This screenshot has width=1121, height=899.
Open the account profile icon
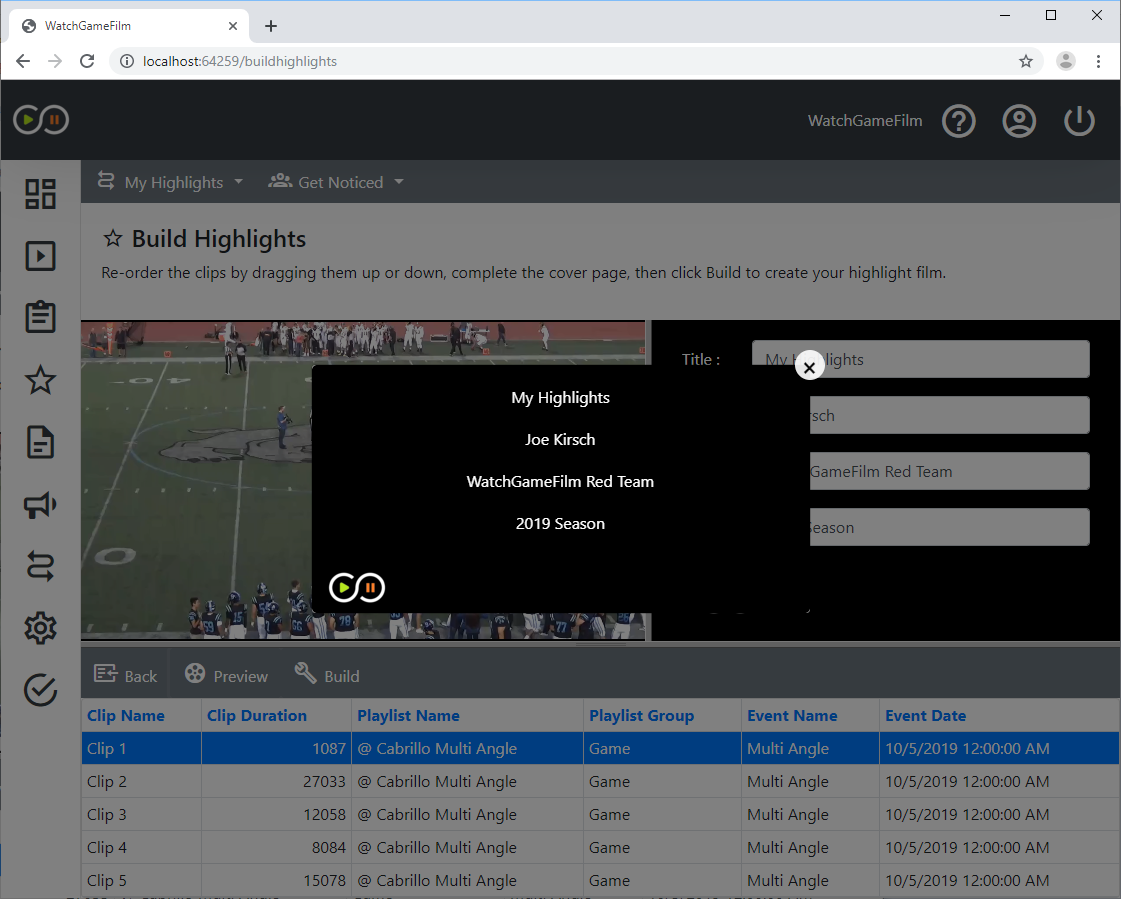[x=1019, y=120]
